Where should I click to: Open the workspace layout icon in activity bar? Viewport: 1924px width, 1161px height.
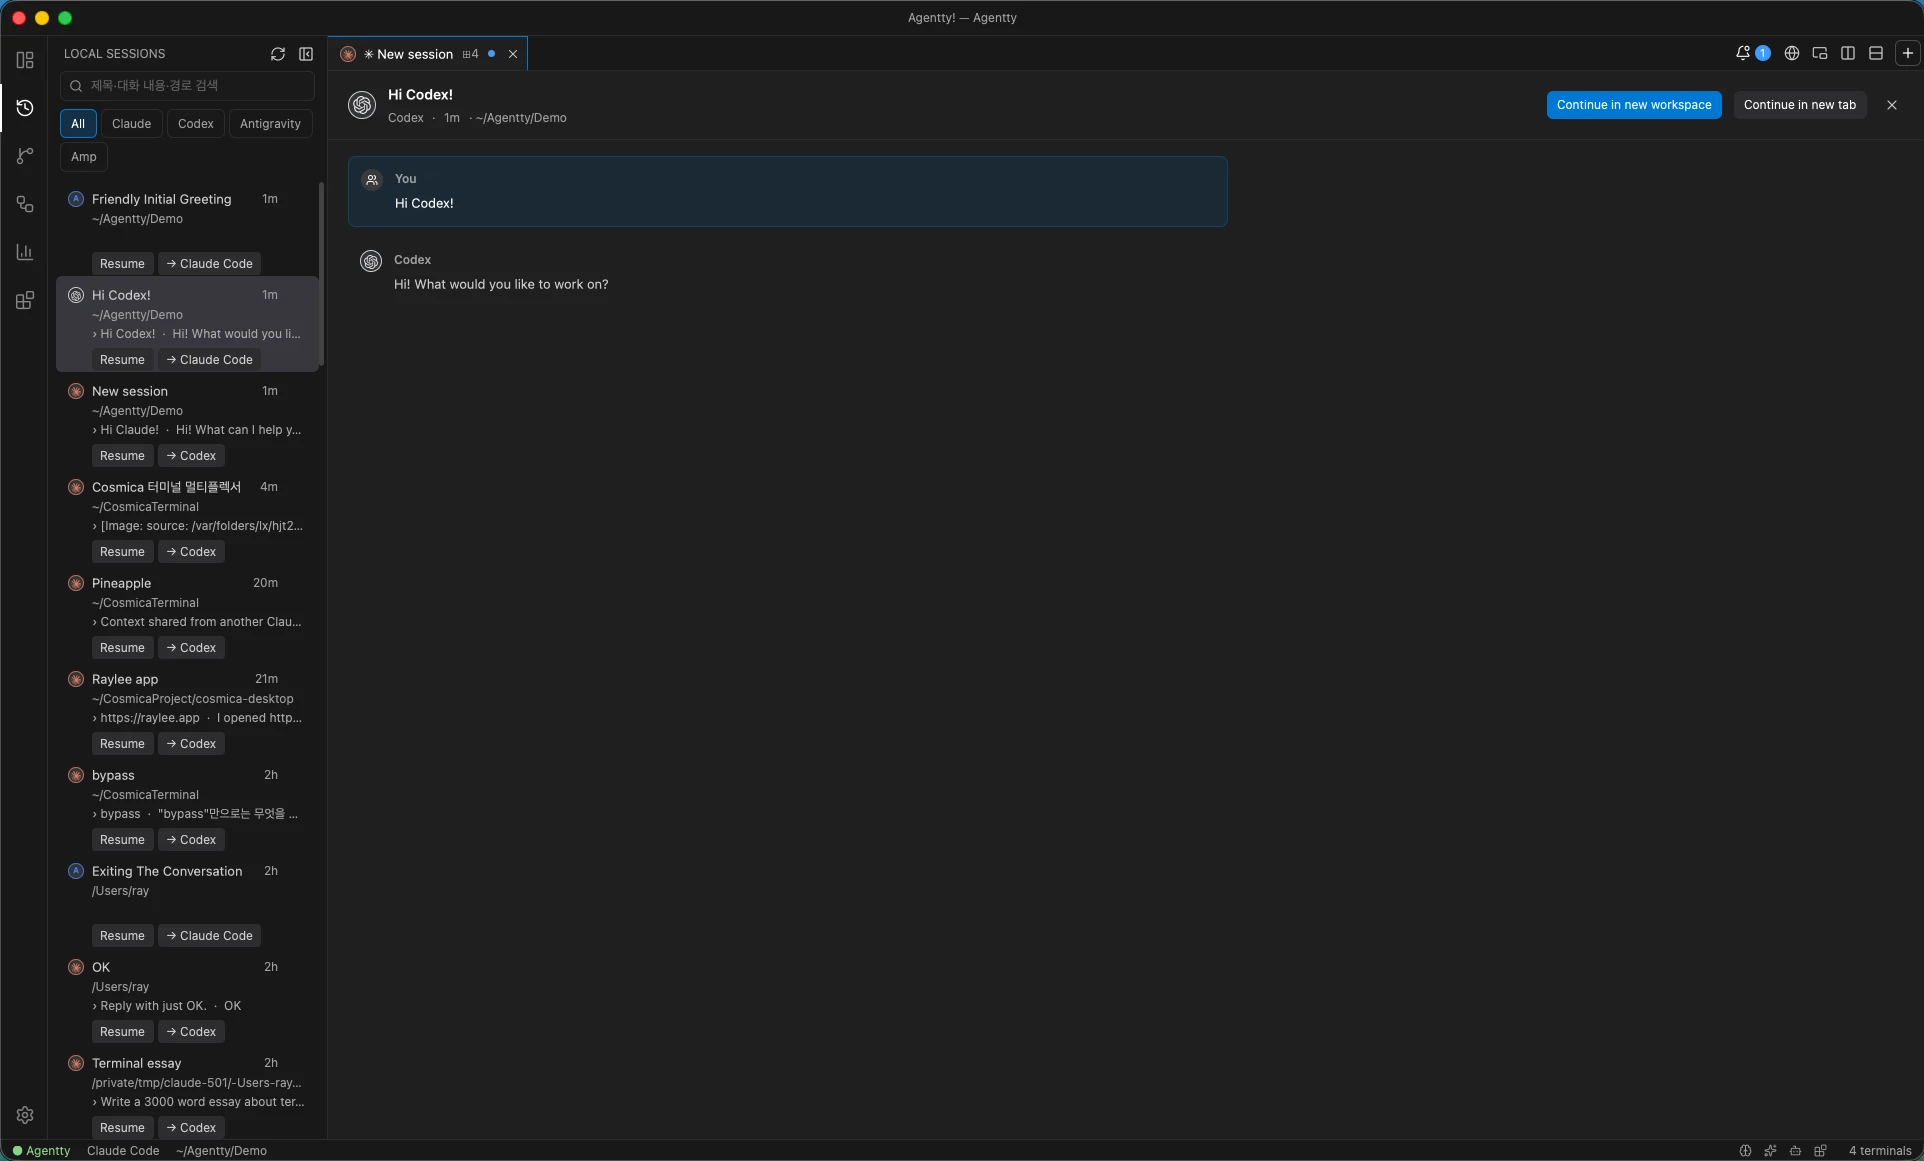(x=25, y=60)
